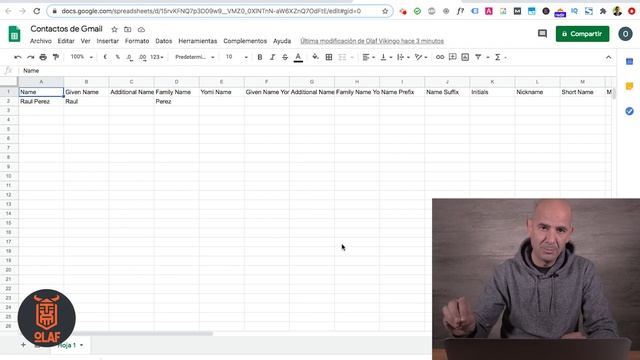Open the Datos menu
The image size is (640, 360).
coord(164,41)
